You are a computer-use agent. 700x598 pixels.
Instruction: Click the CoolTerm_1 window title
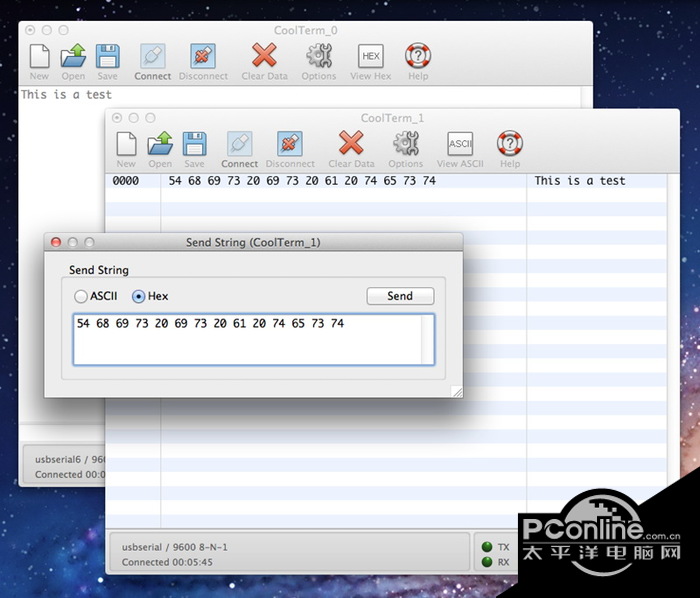392,118
